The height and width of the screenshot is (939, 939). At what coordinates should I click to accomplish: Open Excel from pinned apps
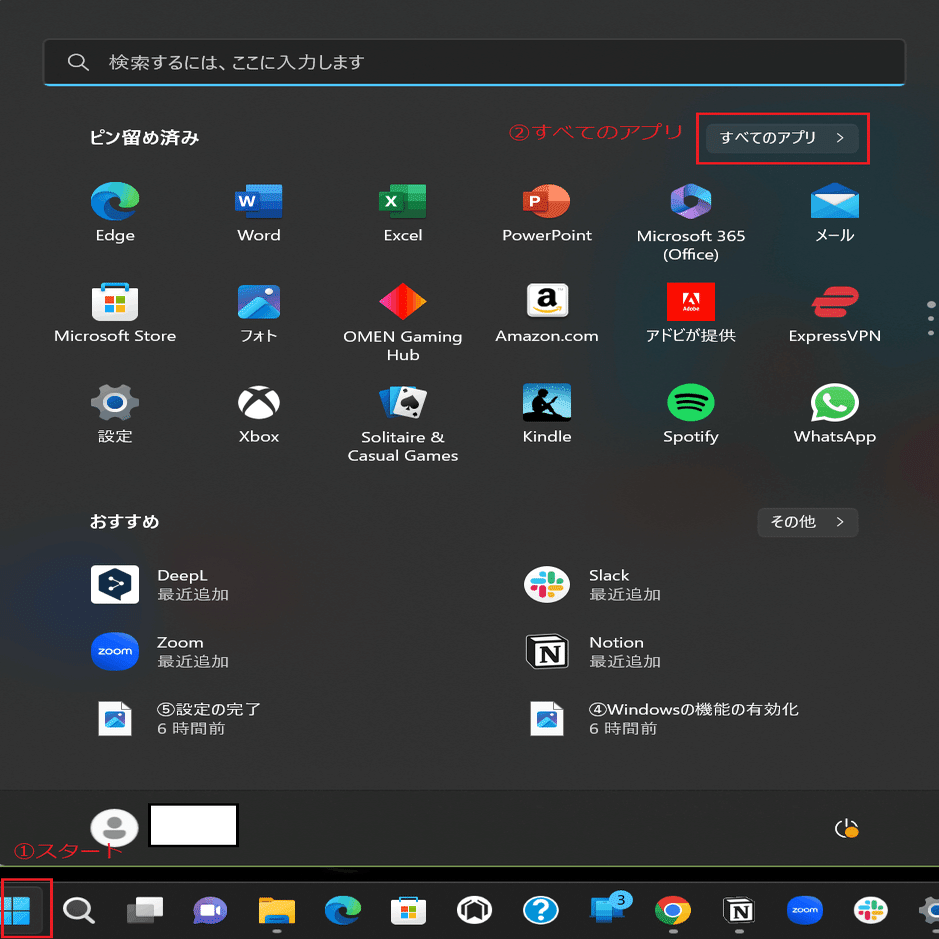[402, 213]
